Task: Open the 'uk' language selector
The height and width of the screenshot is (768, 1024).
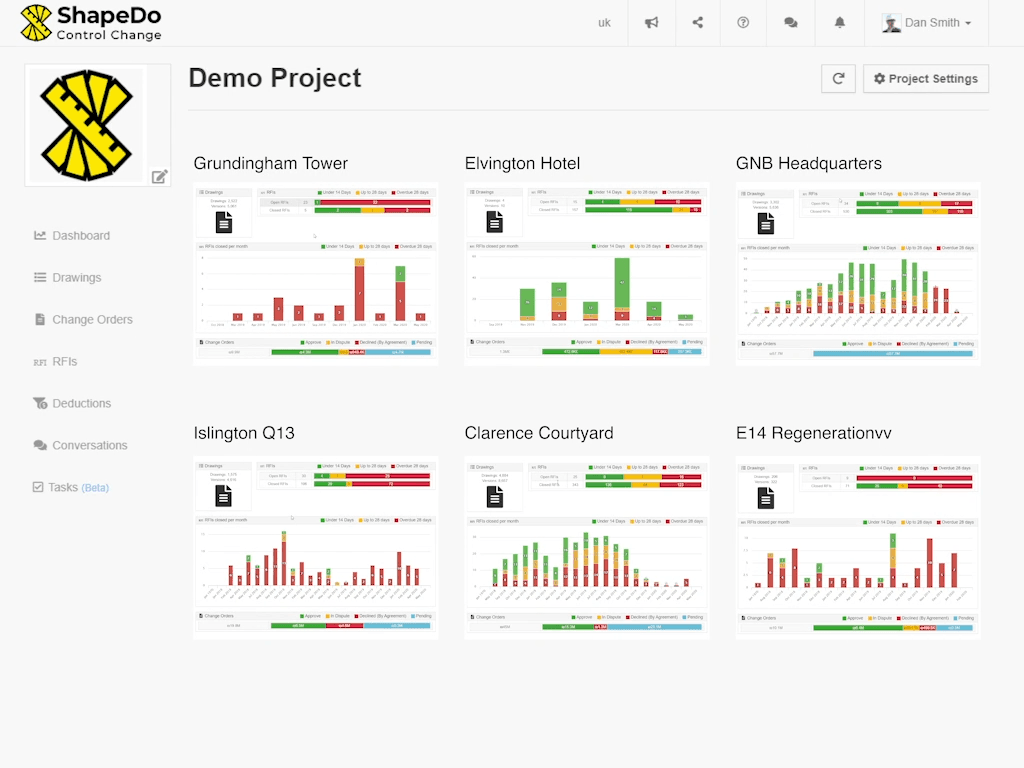Action: (604, 22)
